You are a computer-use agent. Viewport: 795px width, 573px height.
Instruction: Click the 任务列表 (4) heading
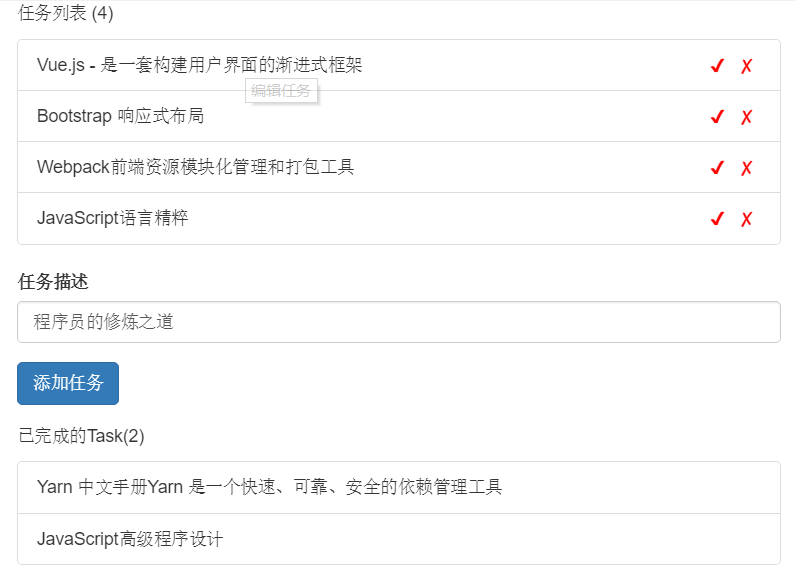66,14
